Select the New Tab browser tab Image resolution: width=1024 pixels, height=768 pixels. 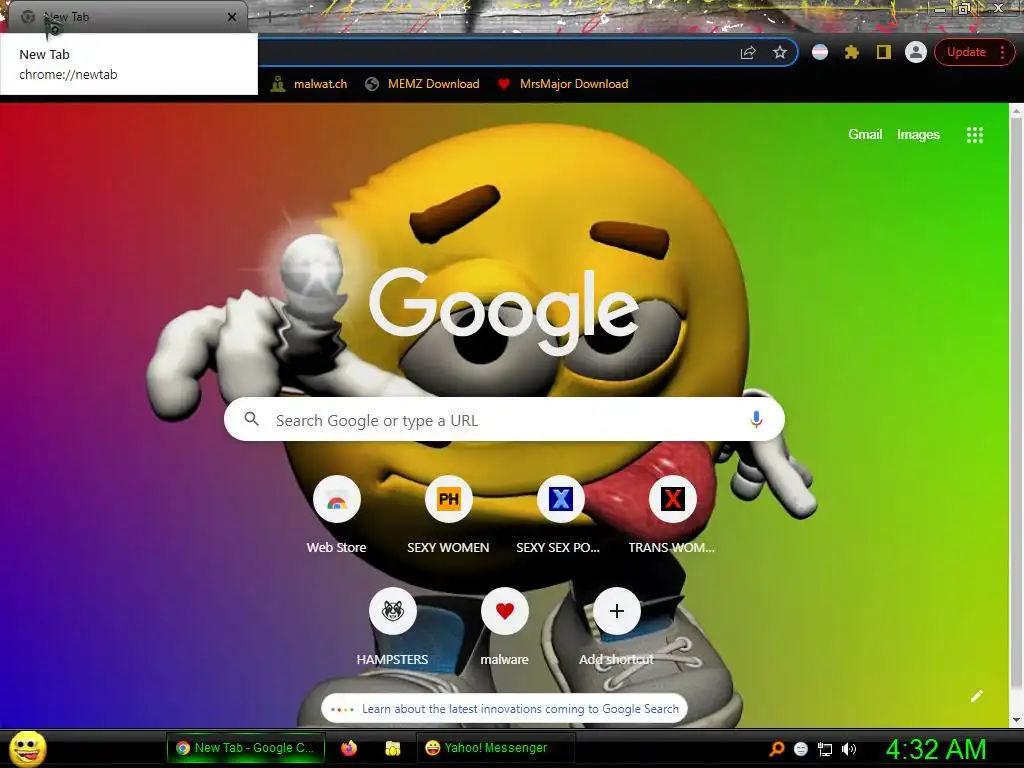pos(127,17)
